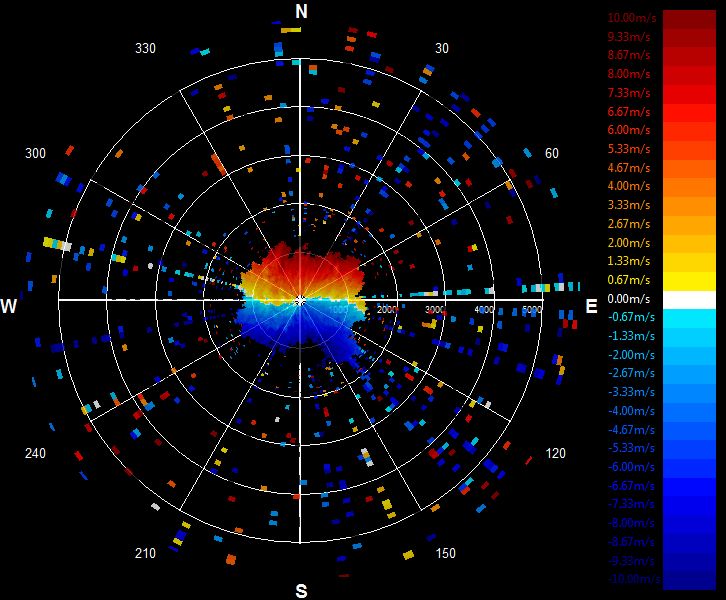Click the -8.67m/s legend label
726x600 pixels.
(x=632, y=542)
